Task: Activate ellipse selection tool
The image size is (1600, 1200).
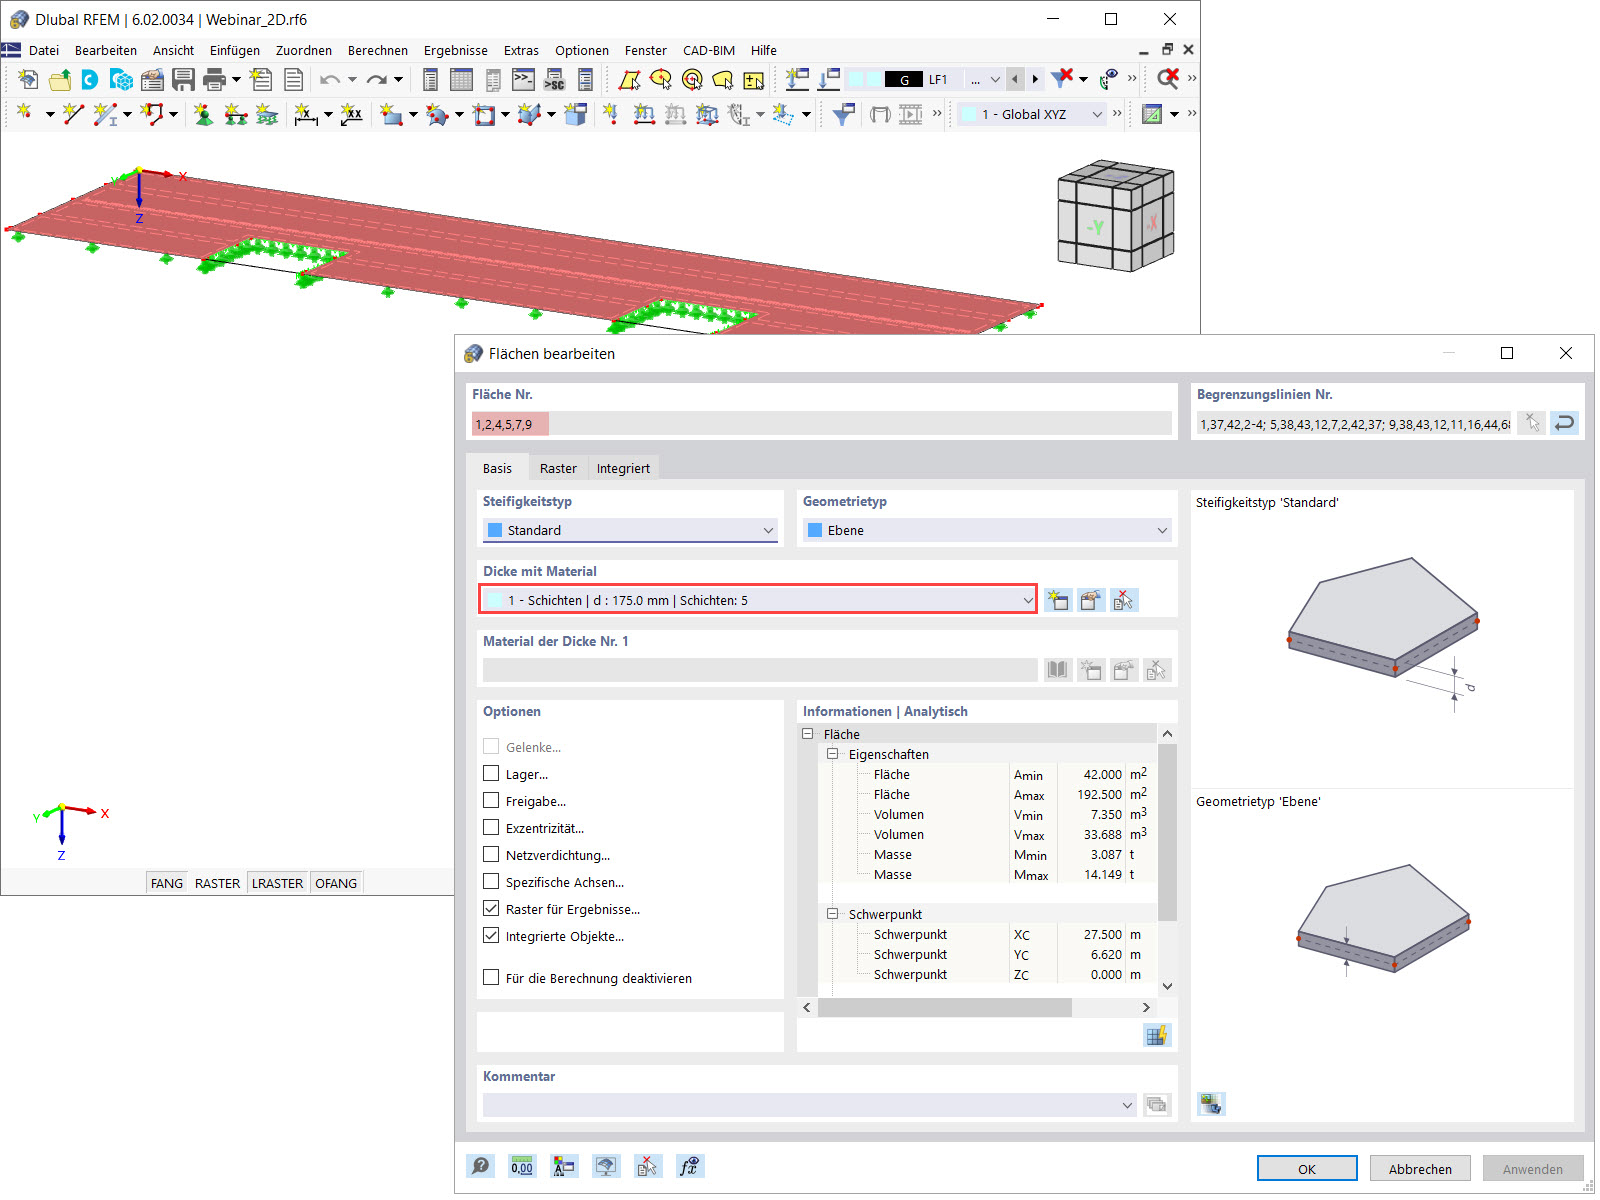Action: 660,79
